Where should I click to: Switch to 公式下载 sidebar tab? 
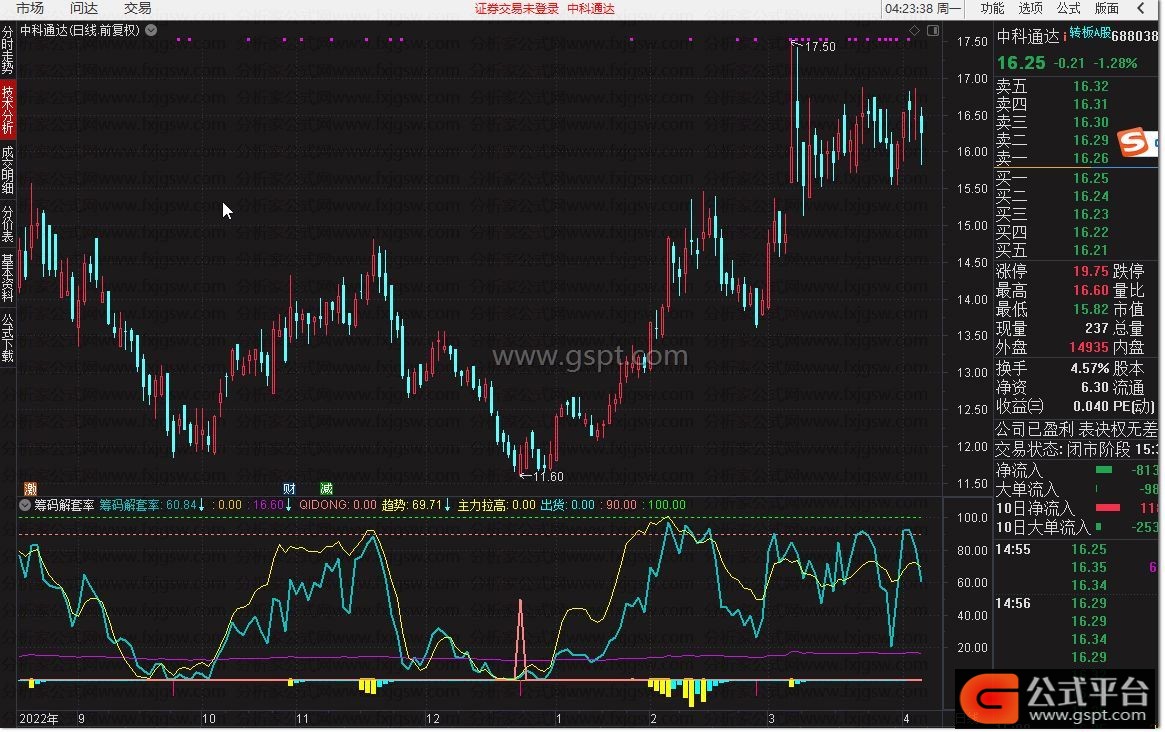click(x=7, y=337)
